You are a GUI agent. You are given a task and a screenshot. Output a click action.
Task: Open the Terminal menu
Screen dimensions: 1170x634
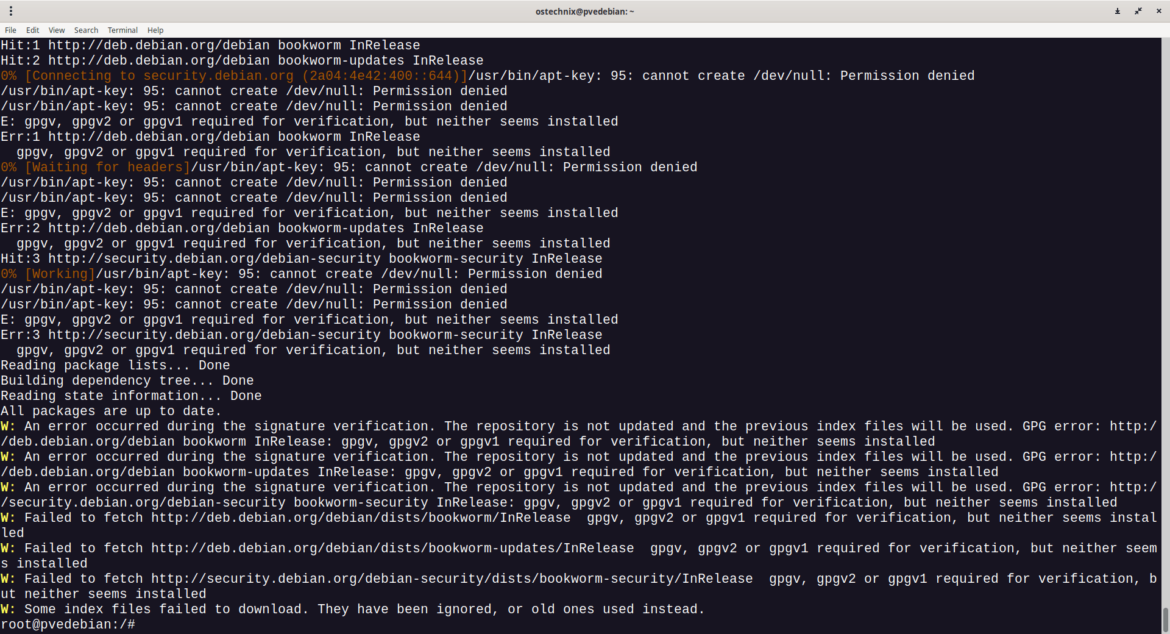[x=122, y=29]
